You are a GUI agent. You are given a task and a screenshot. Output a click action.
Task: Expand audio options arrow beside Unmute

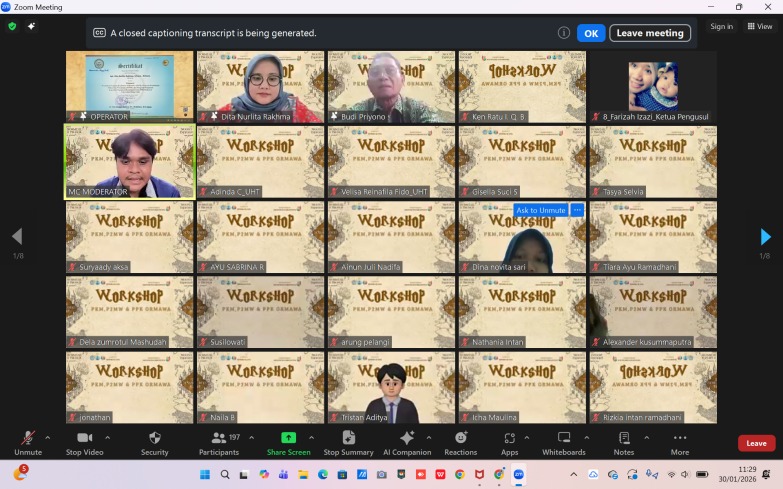pyautogui.click(x=50, y=437)
